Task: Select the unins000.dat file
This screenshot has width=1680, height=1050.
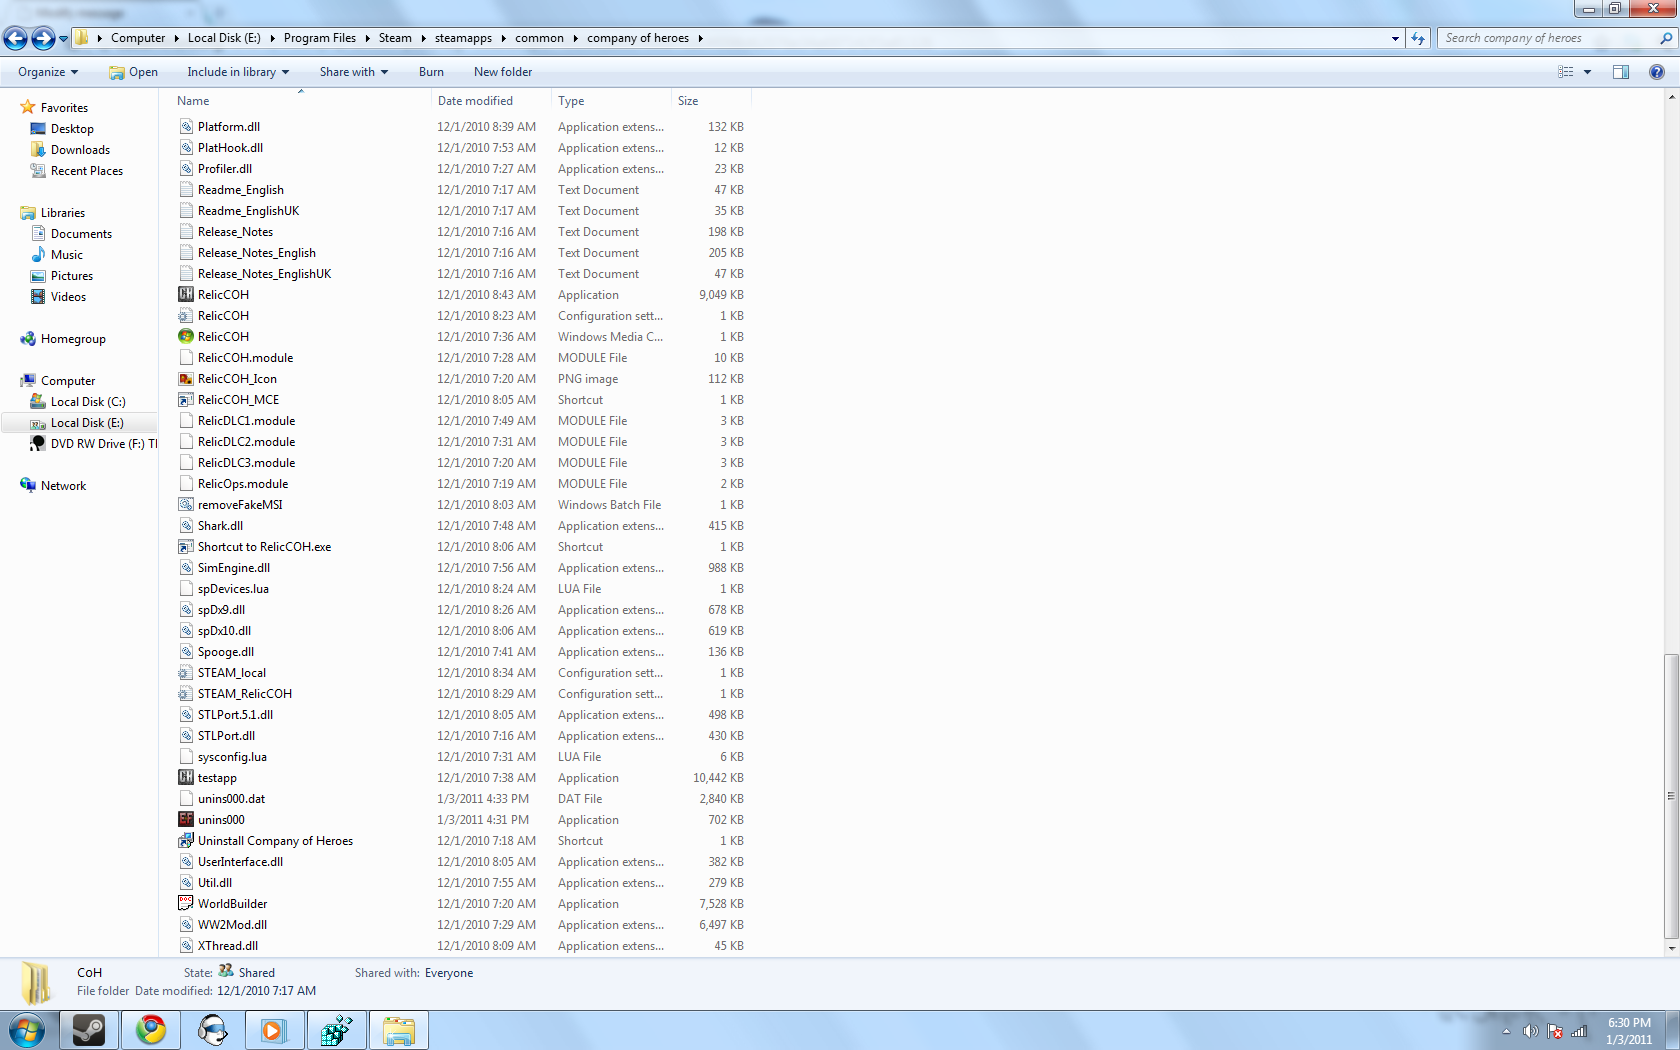Action: click(231, 799)
